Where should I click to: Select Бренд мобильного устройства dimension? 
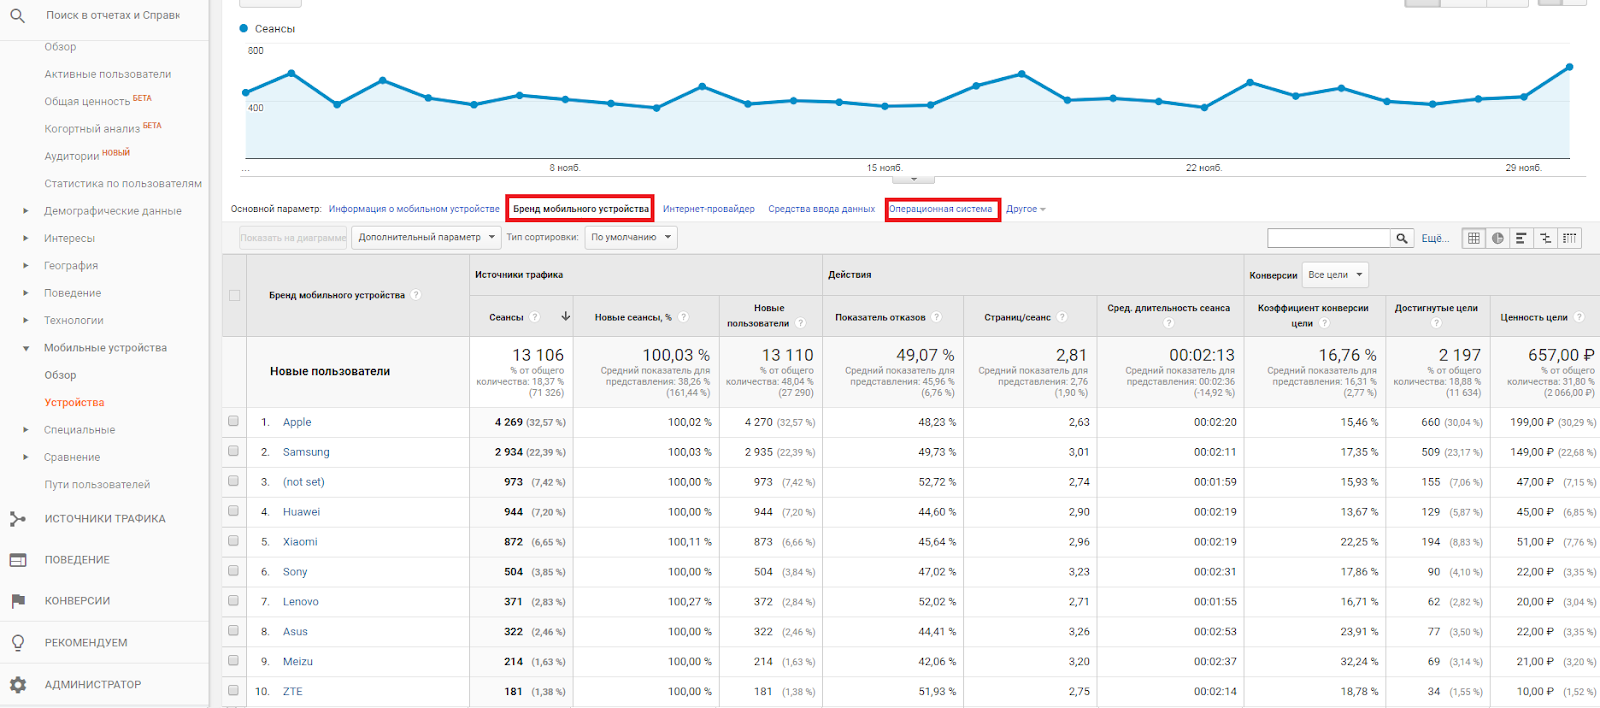[581, 209]
